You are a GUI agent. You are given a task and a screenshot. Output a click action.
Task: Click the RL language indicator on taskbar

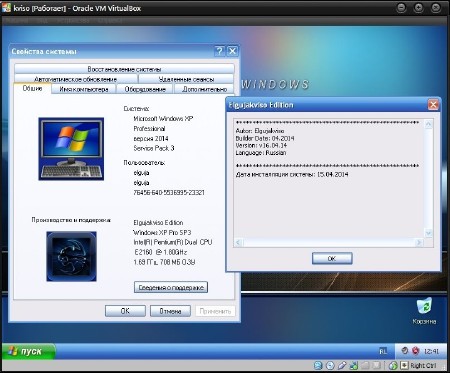click(x=383, y=351)
